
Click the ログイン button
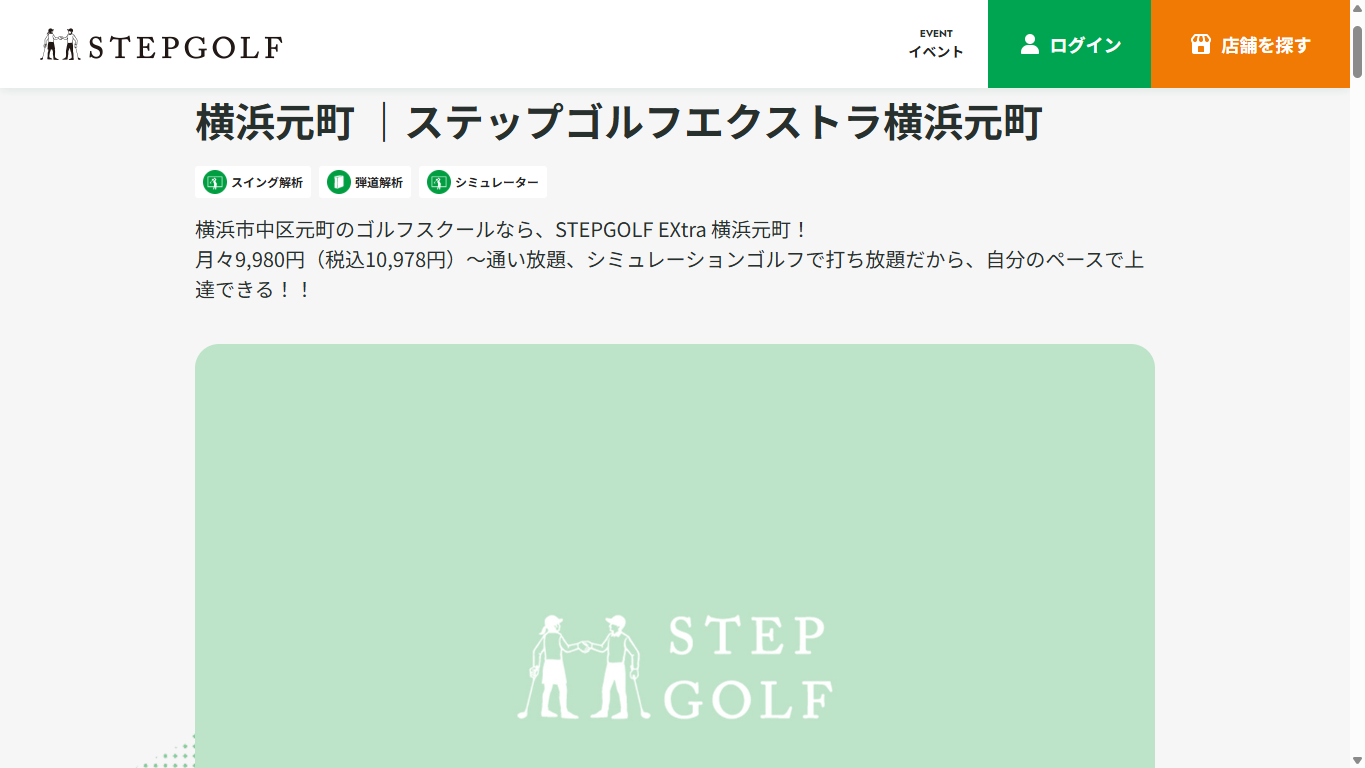pos(1069,44)
